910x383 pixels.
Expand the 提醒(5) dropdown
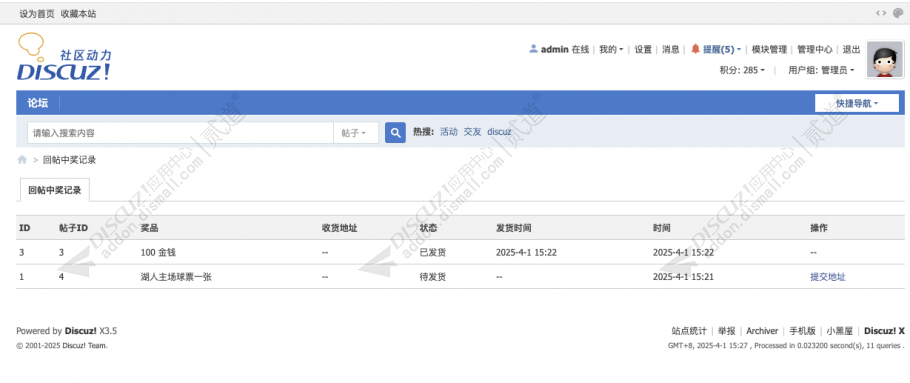pos(722,50)
